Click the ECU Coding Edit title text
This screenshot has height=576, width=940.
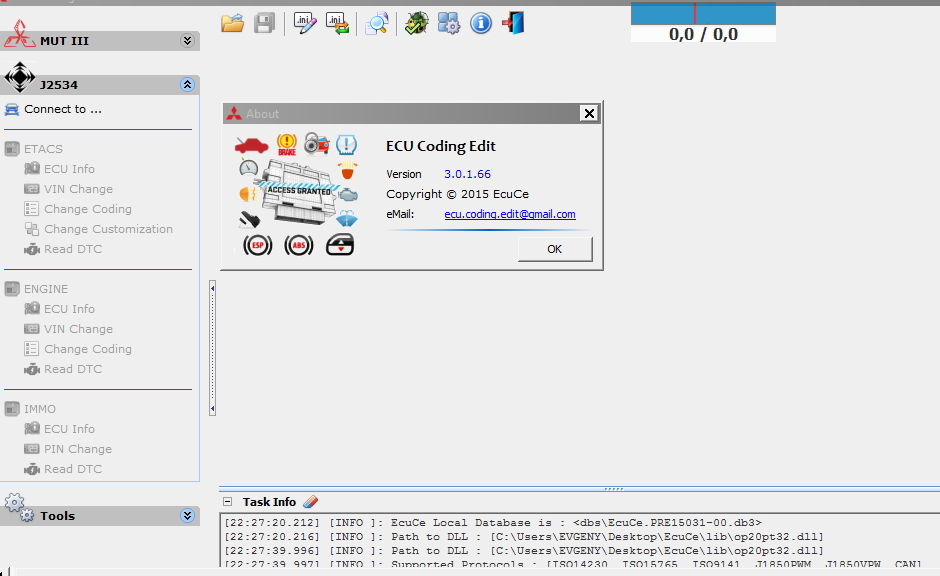tap(441, 146)
